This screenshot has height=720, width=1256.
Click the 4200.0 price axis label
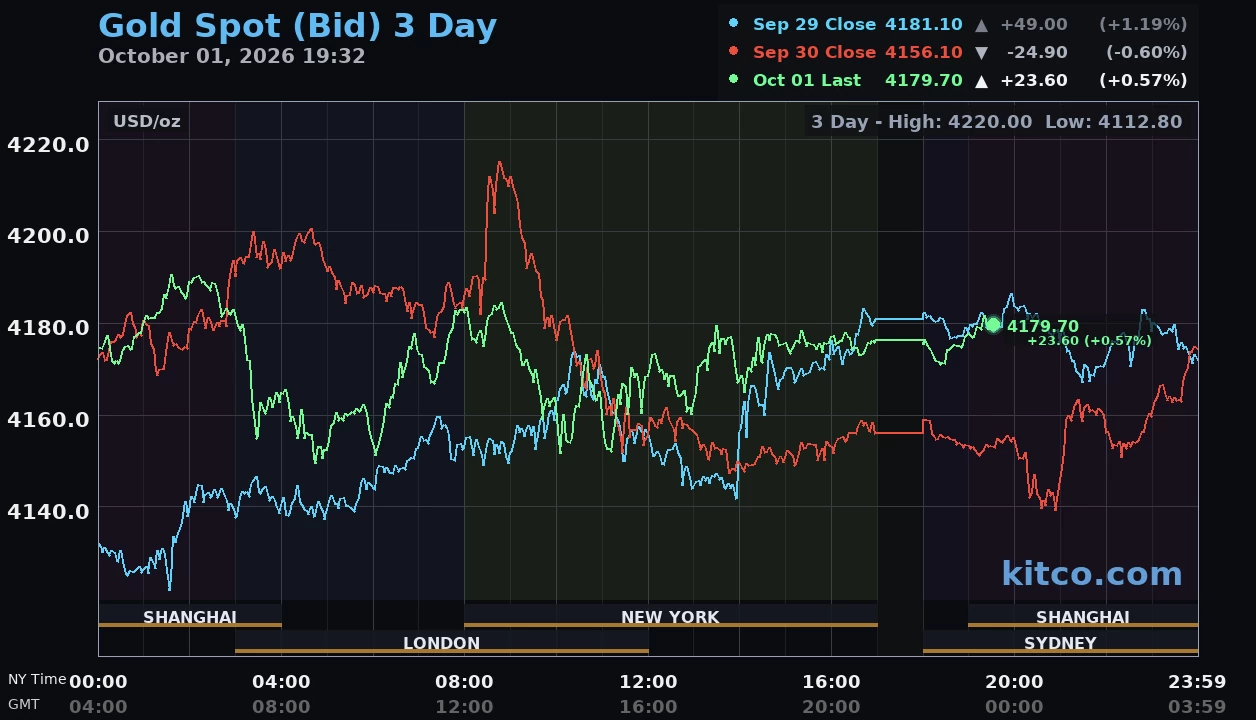click(48, 235)
